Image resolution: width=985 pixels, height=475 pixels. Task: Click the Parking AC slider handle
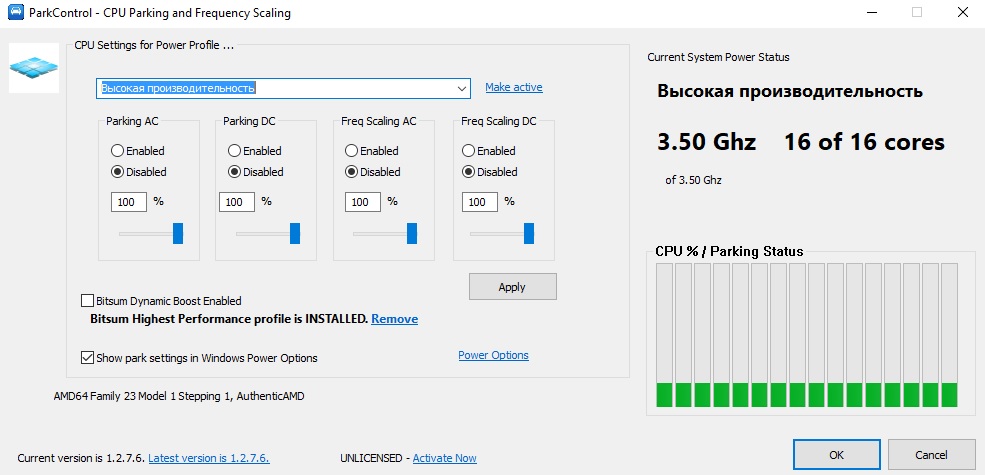coord(178,233)
